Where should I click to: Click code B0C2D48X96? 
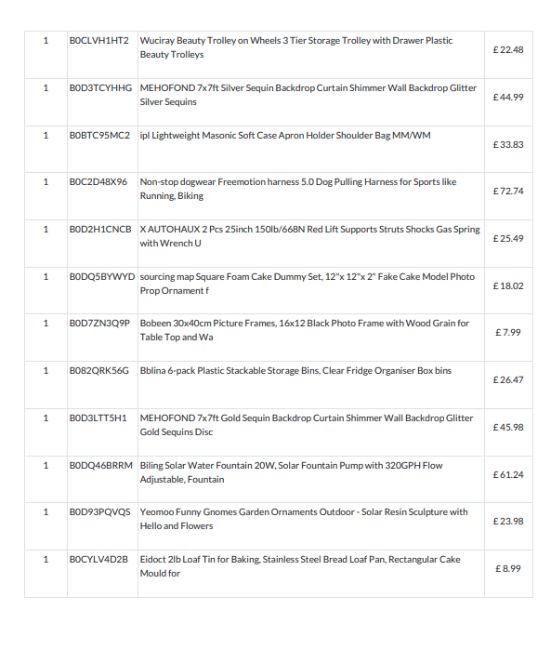(x=98, y=182)
